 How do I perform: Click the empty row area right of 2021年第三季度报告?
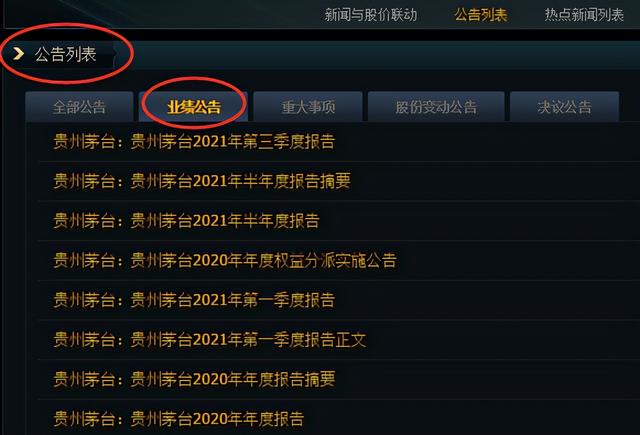click(x=488, y=142)
